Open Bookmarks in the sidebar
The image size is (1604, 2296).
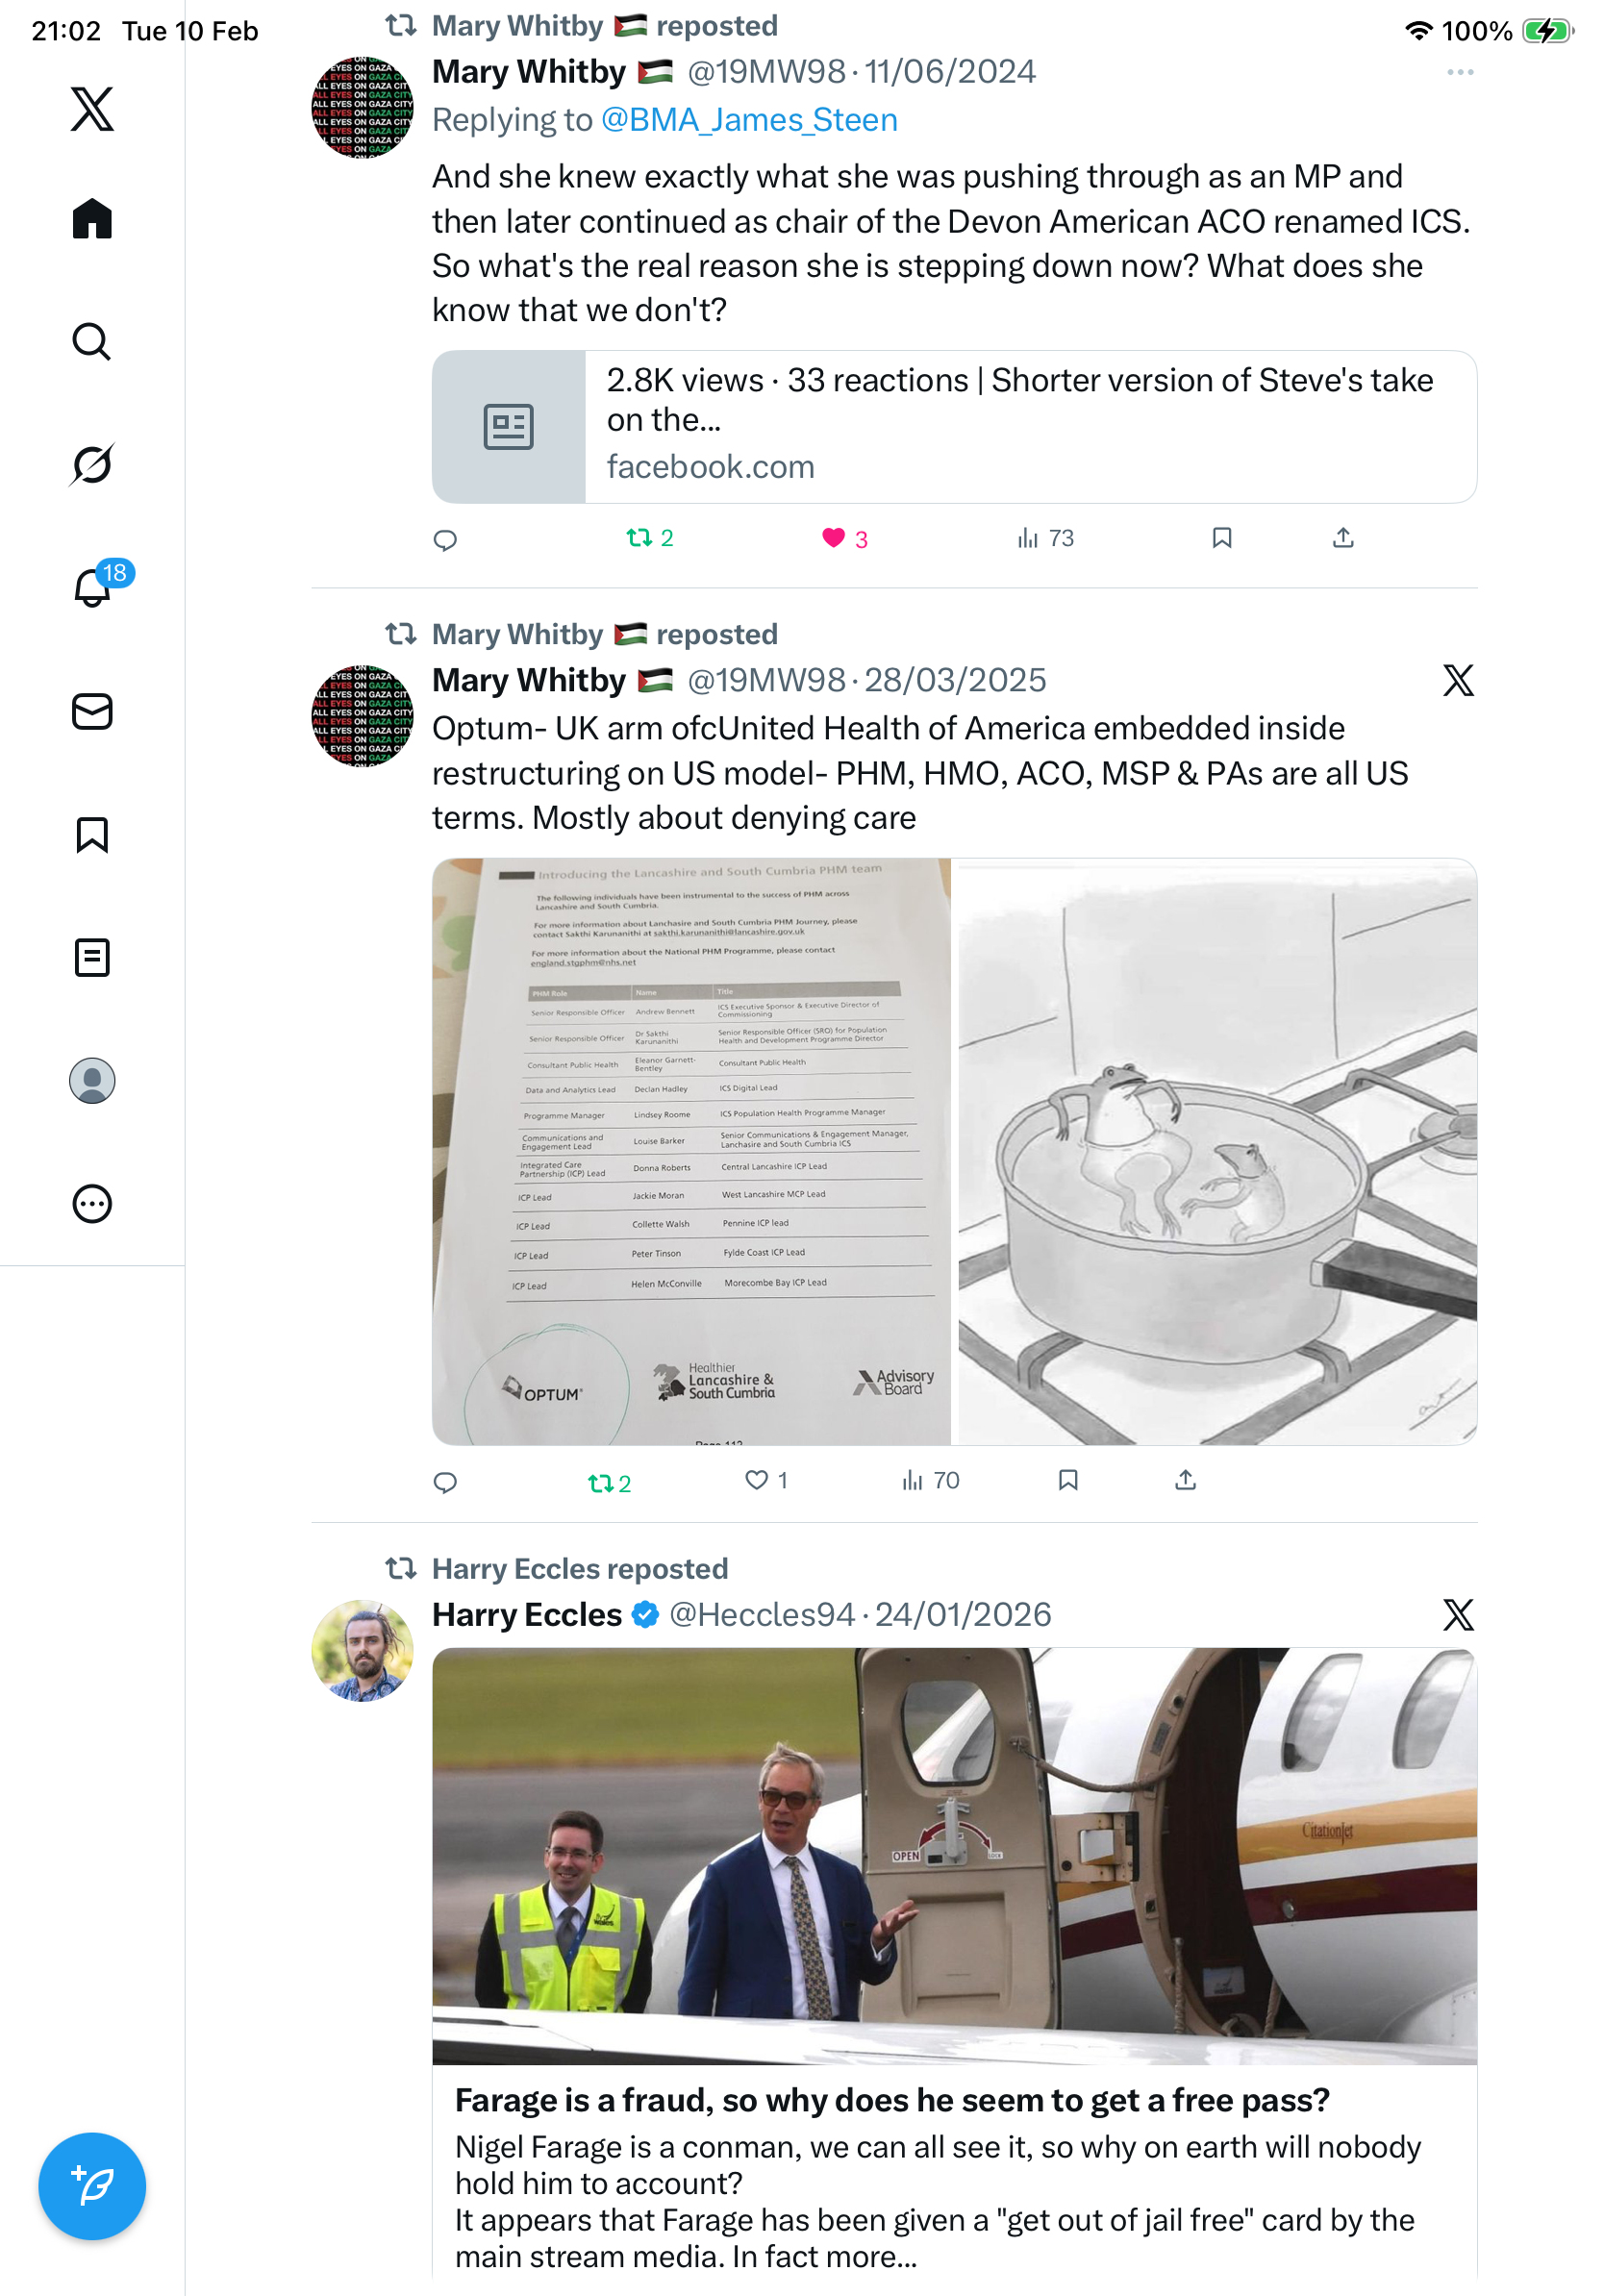(92, 834)
